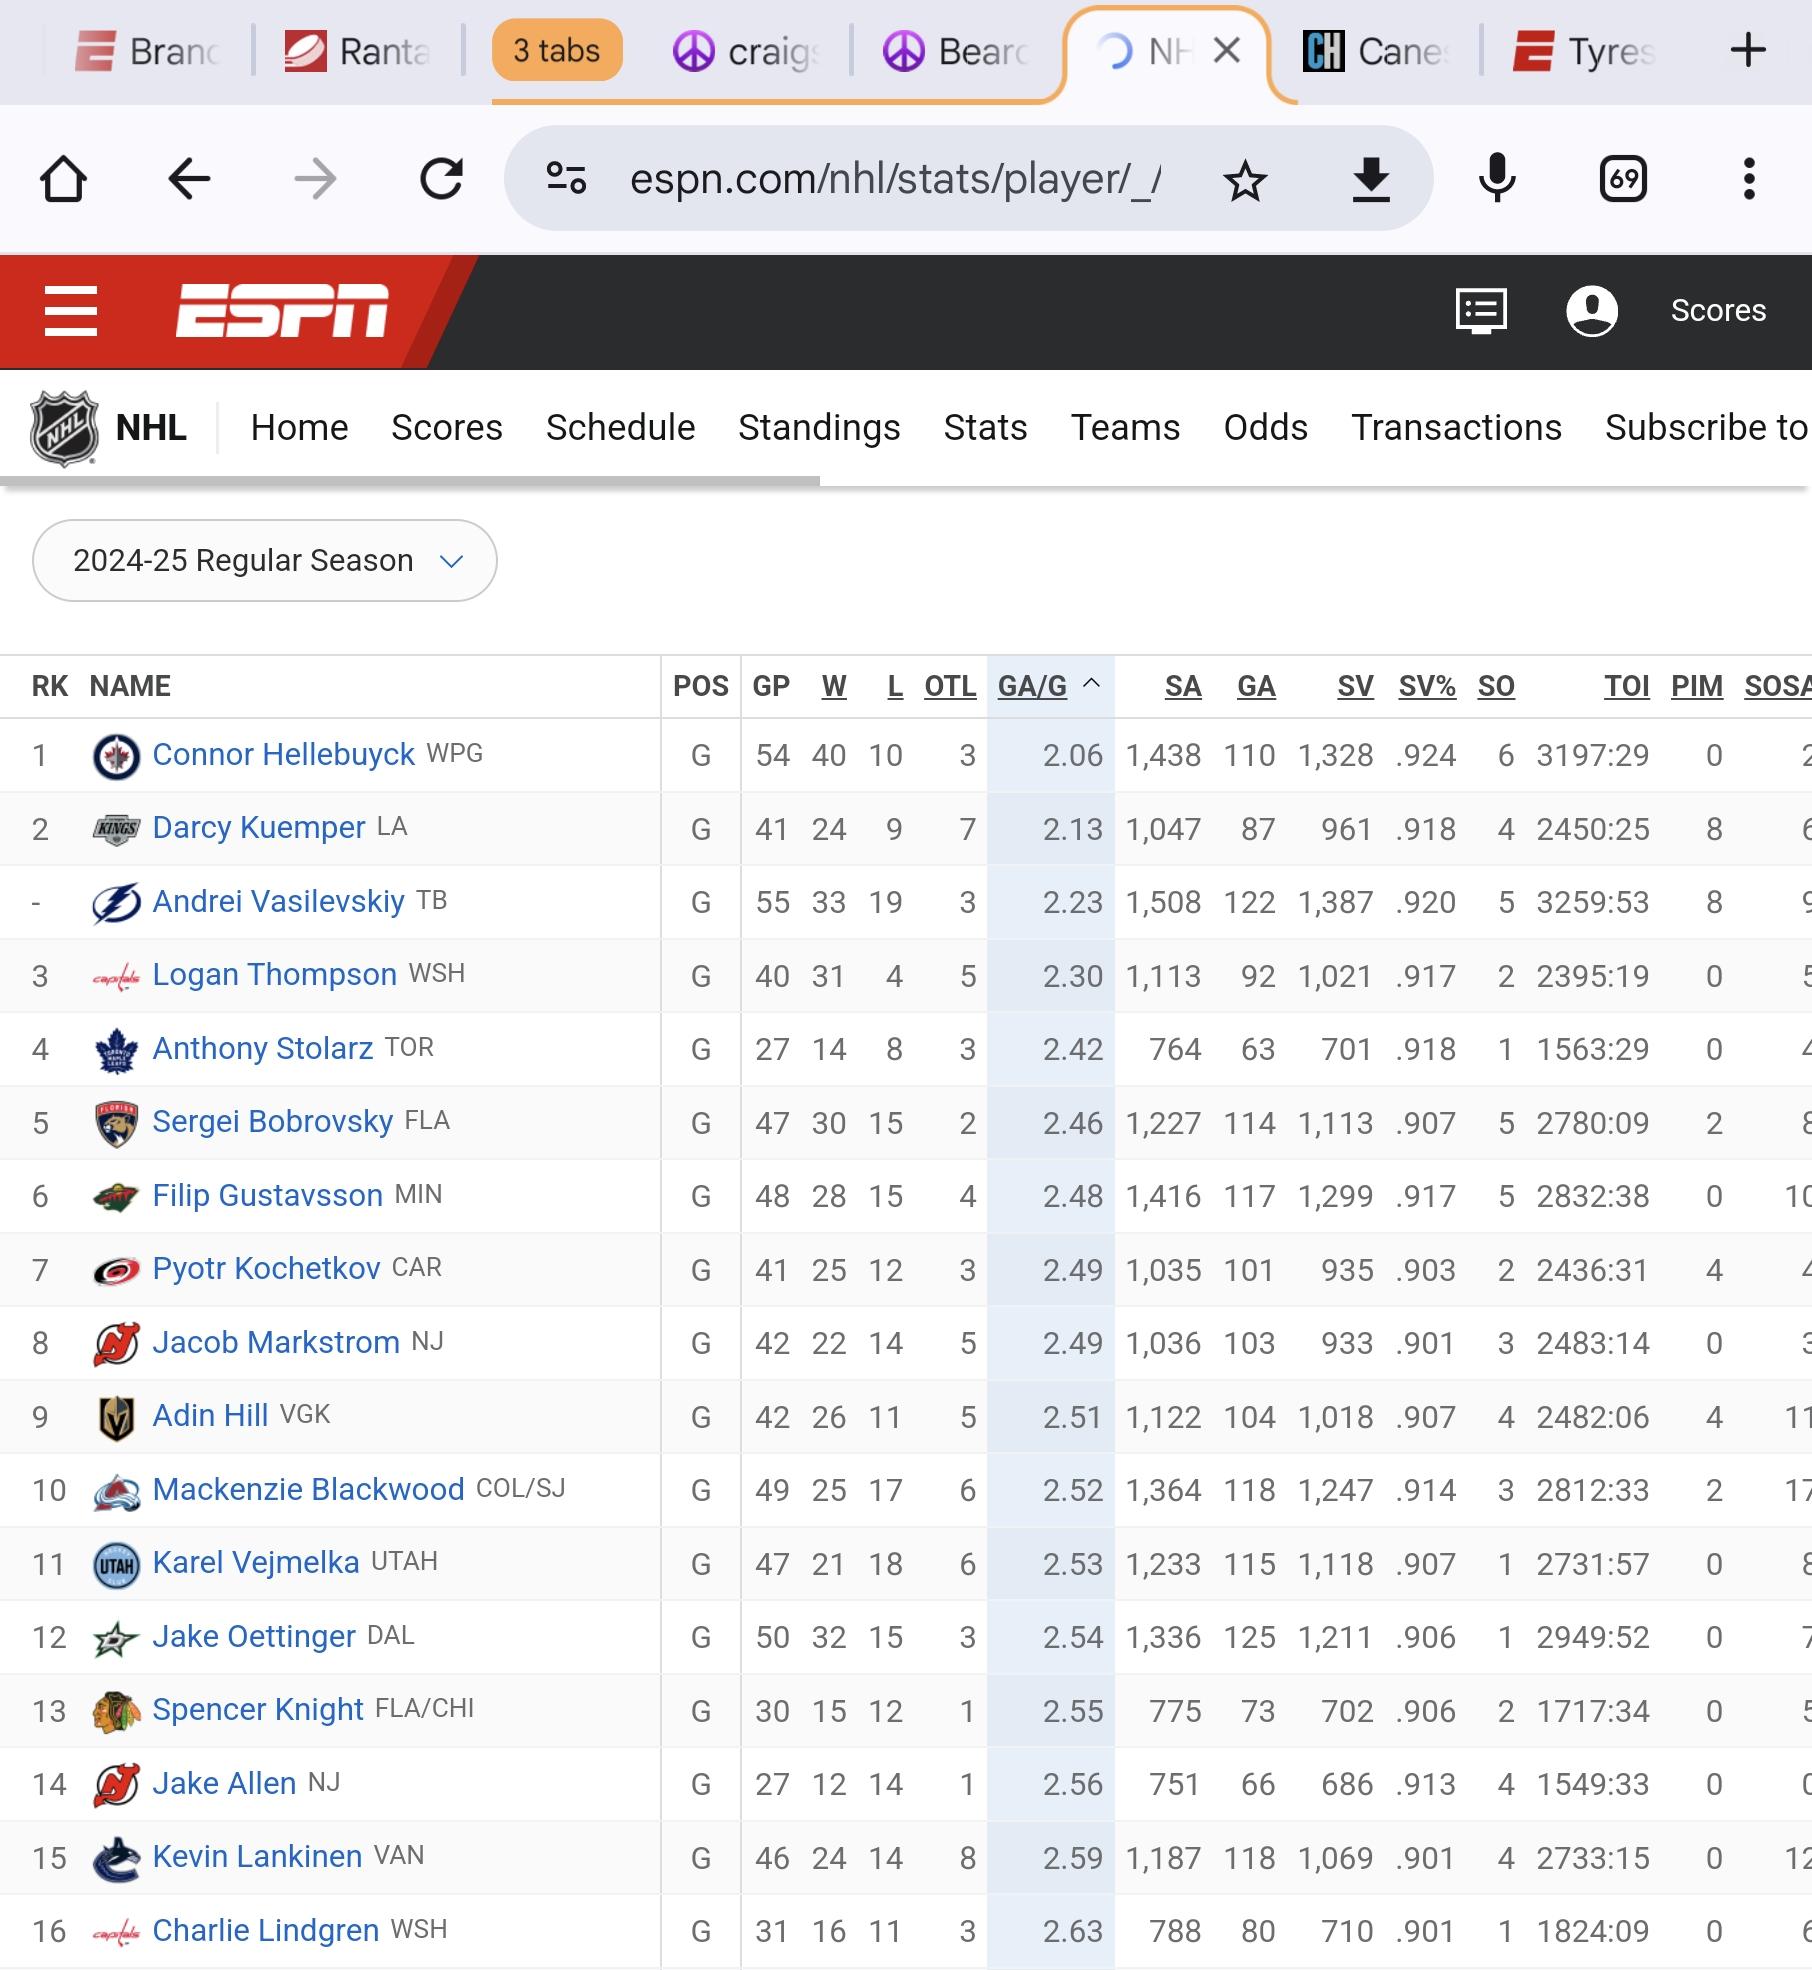Open the Stats nav item
The height and width of the screenshot is (1970, 1812).
(985, 428)
